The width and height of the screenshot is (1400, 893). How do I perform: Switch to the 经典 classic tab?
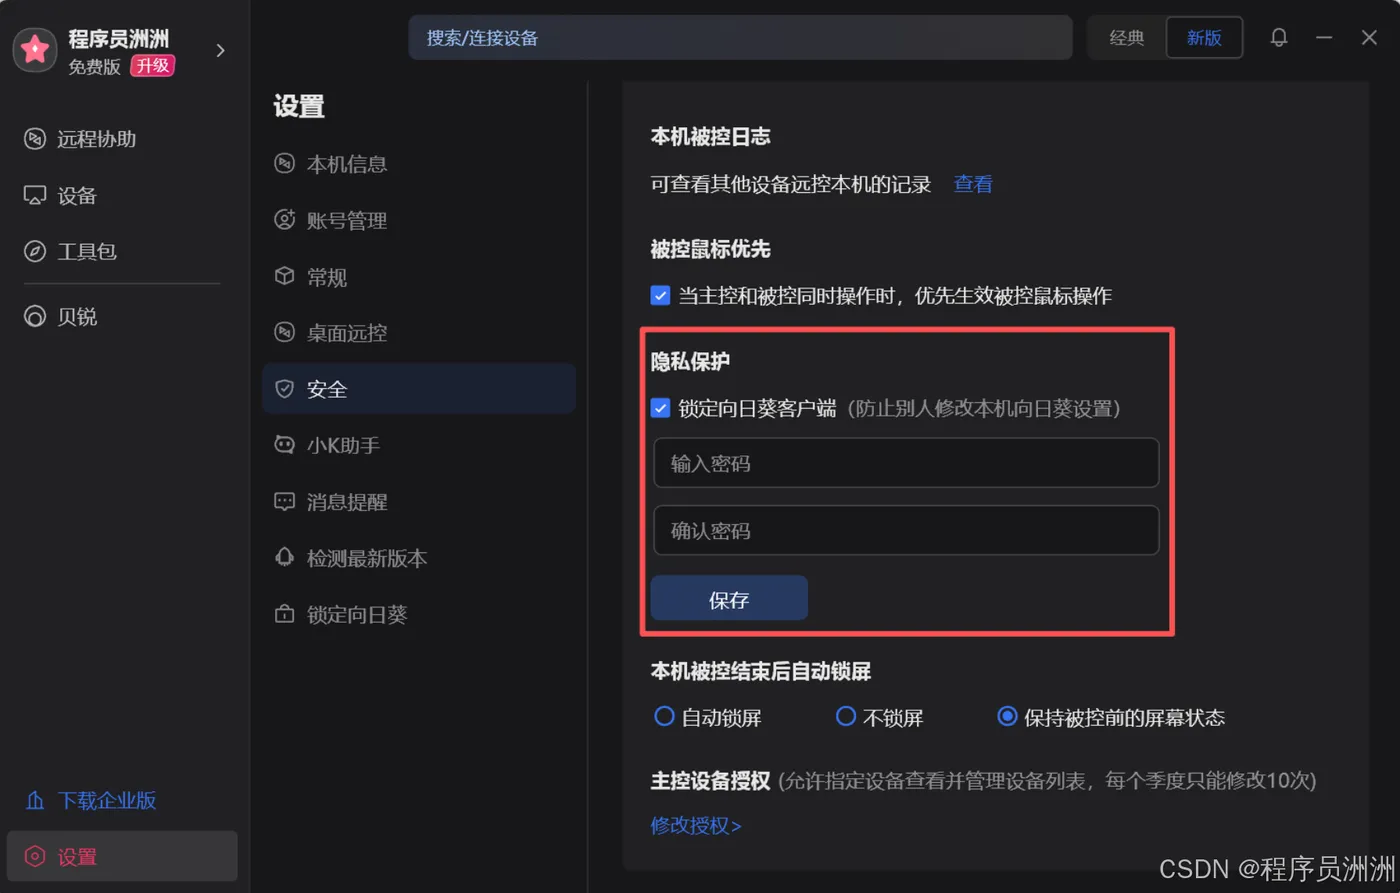1126,37
